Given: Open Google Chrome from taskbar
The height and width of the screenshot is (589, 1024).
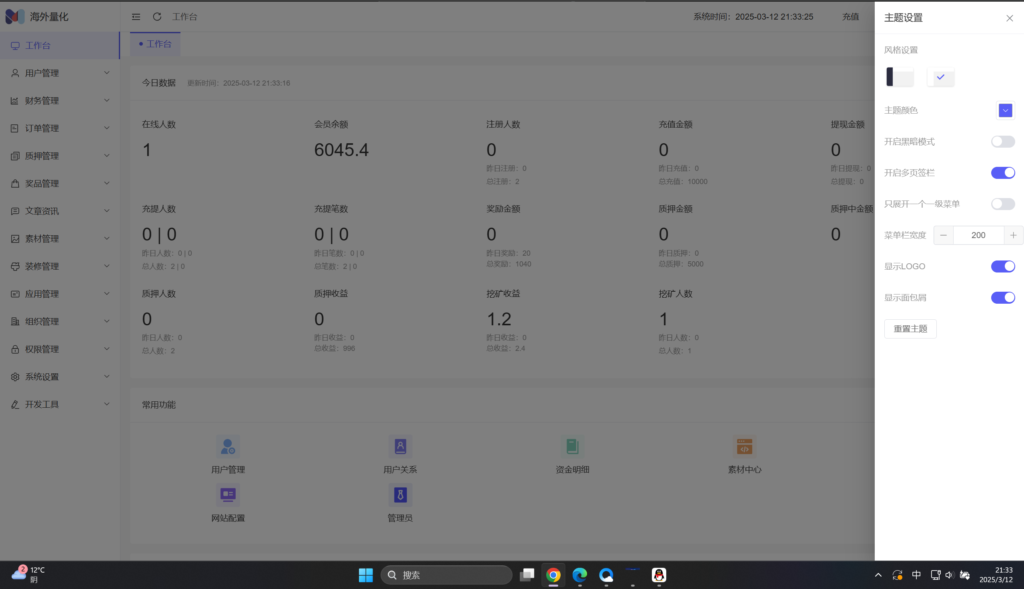Looking at the screenshot, I should coord(553,575).
